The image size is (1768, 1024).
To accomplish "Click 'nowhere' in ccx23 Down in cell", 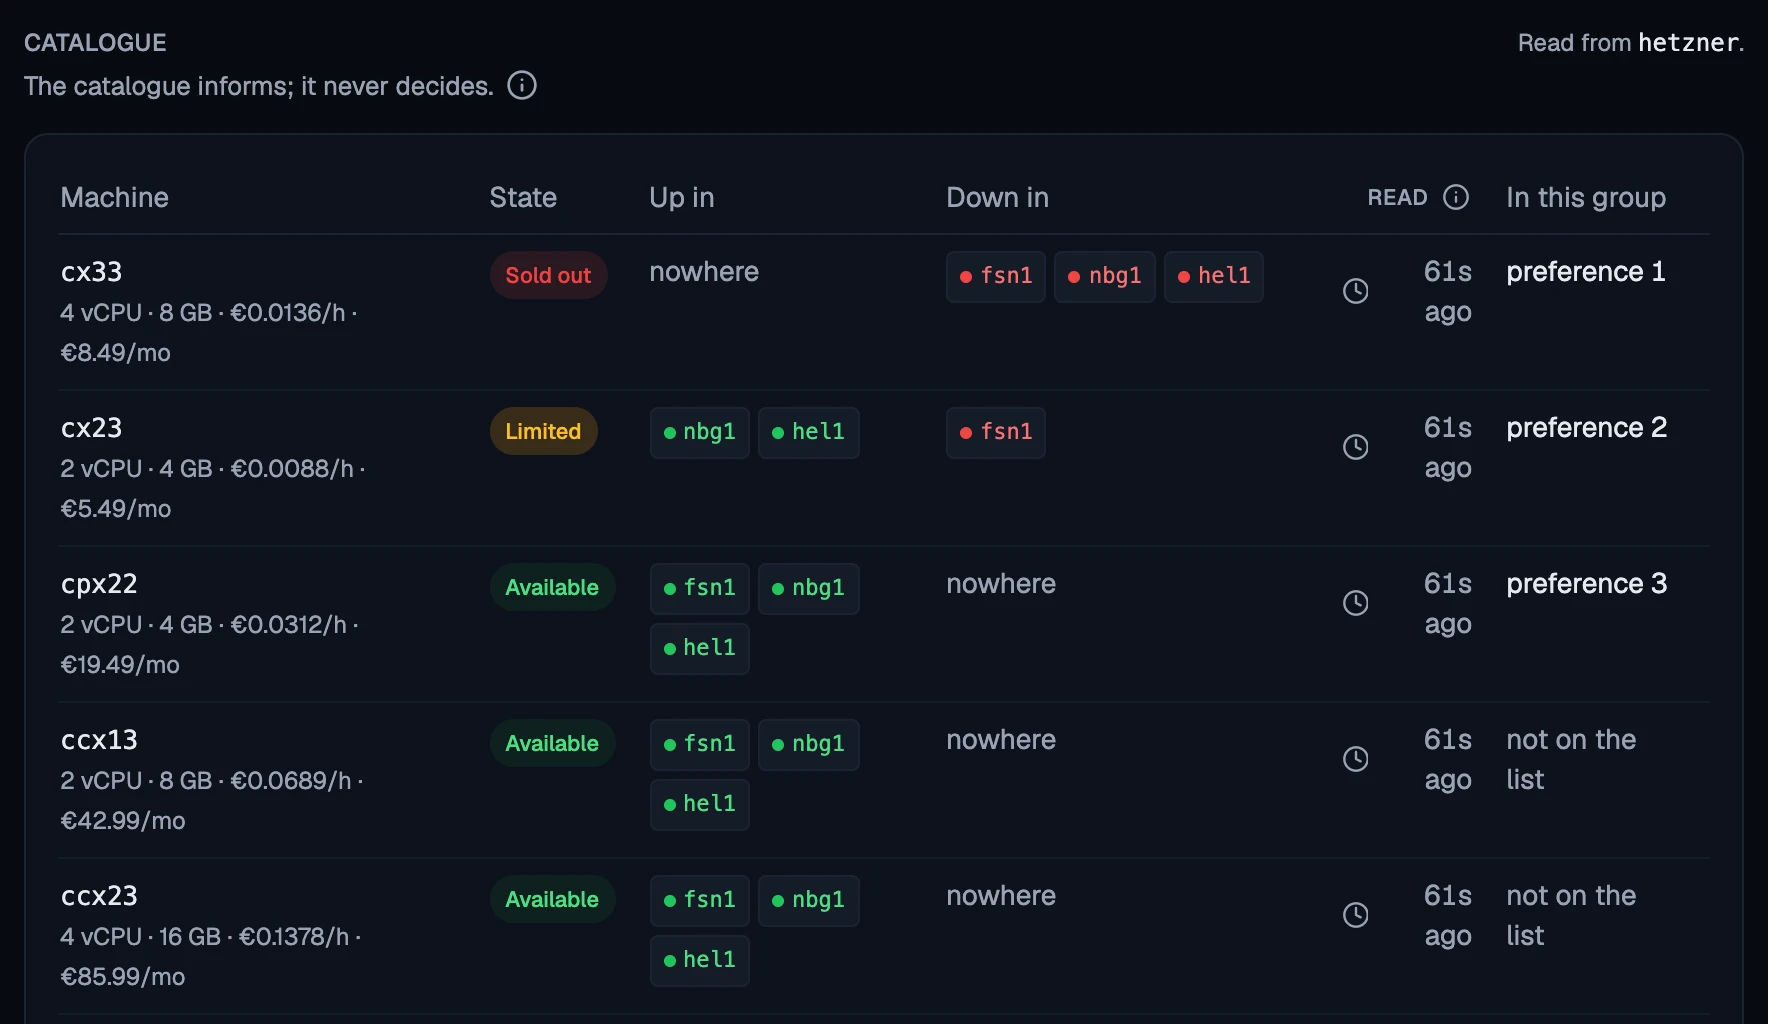I will pos(1001,896).
